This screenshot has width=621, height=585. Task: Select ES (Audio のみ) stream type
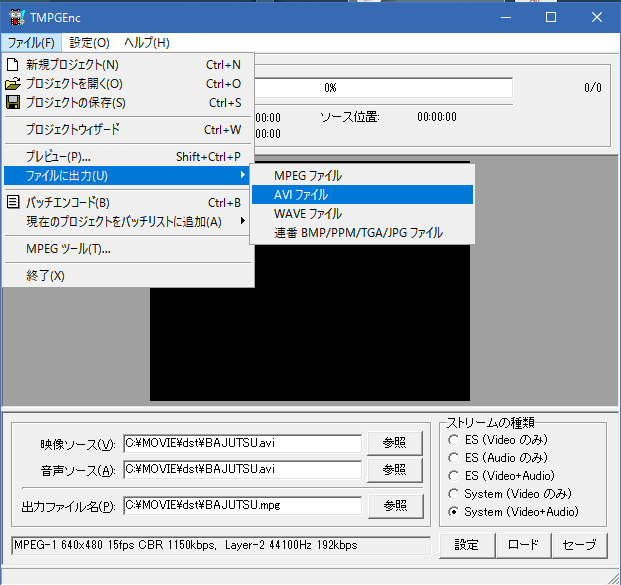pos(456,458)
